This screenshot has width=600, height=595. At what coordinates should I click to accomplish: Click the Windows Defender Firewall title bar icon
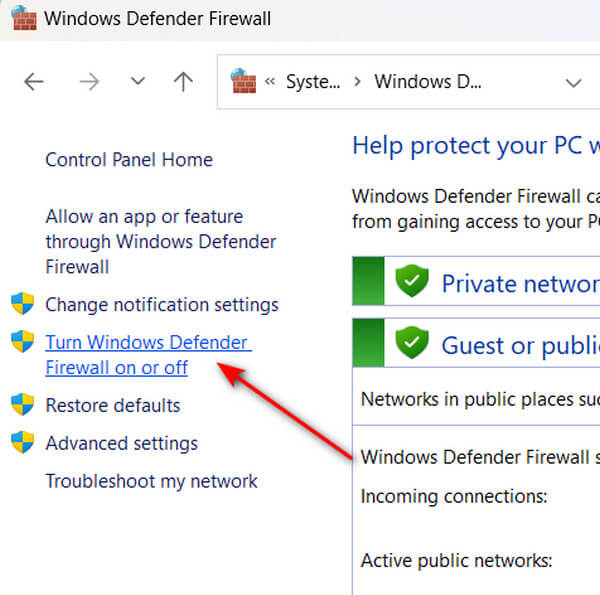point(24,18)
